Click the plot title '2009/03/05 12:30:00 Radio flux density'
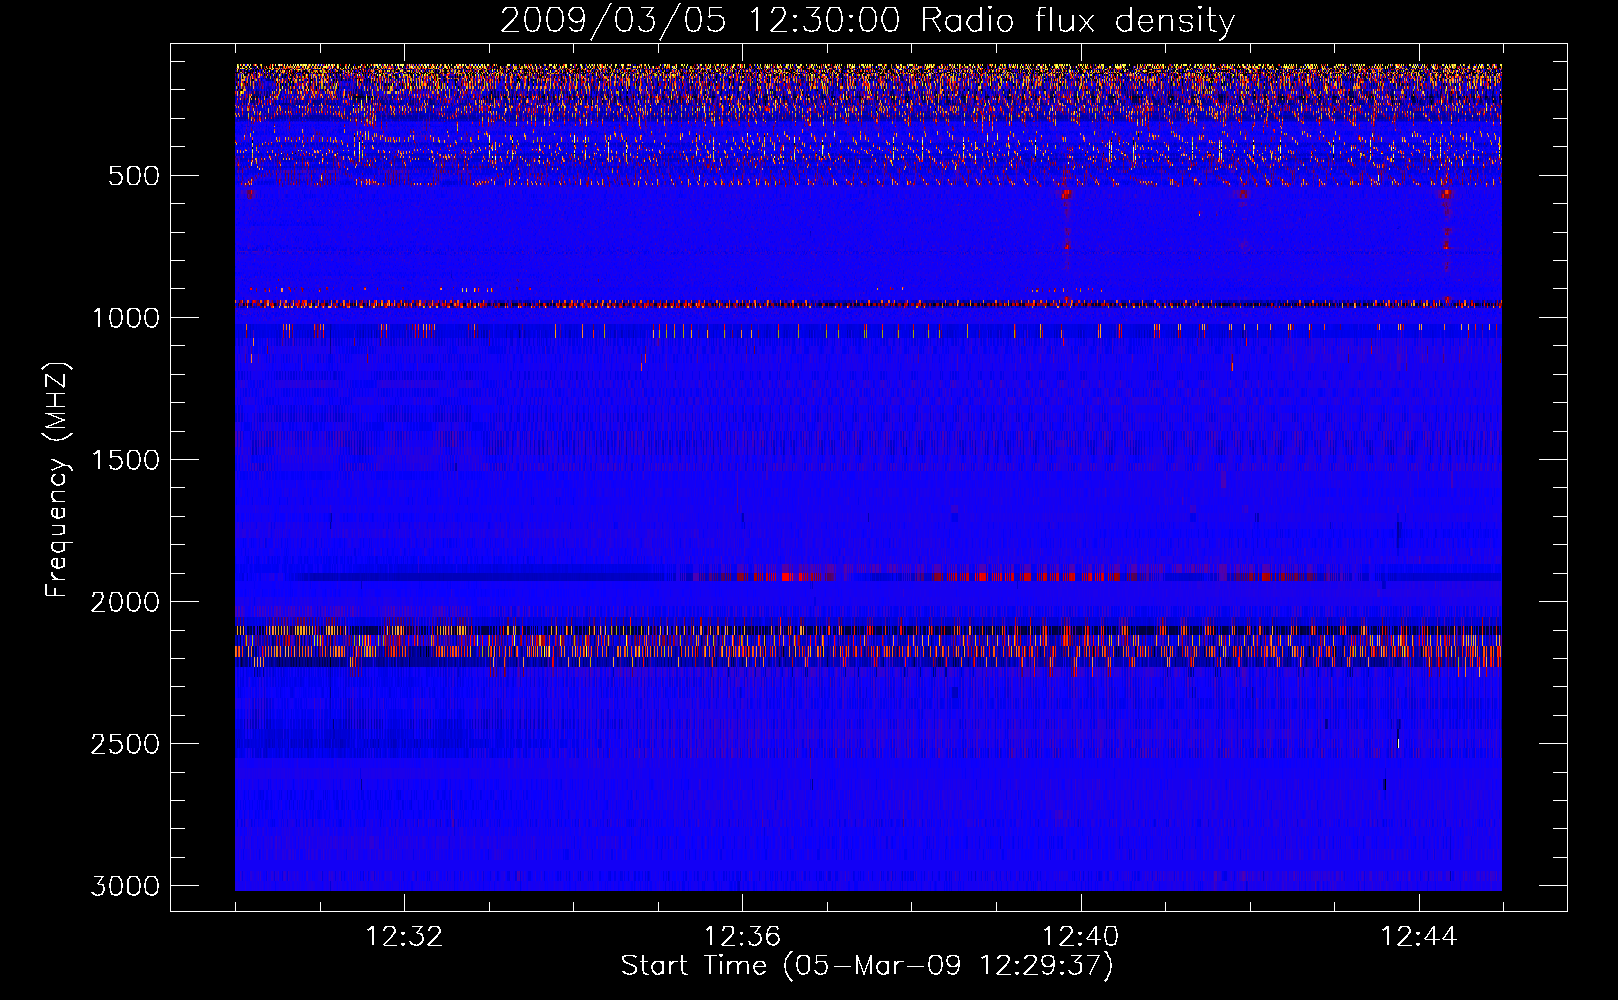The image size is (1618, 1000). [x=867, y=21]
